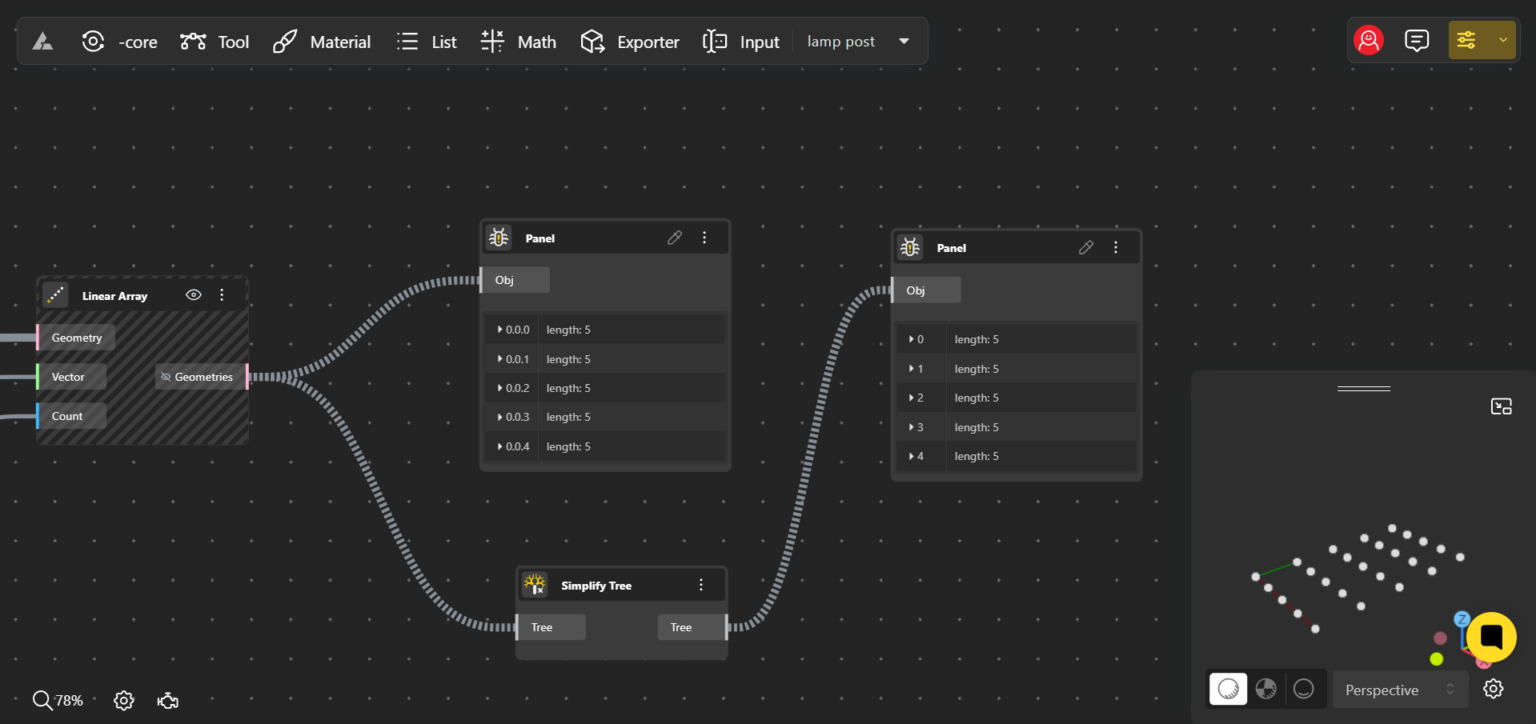Click the Nodi logo in the top toolbar

pyautogui.click(x=42, y=41)
